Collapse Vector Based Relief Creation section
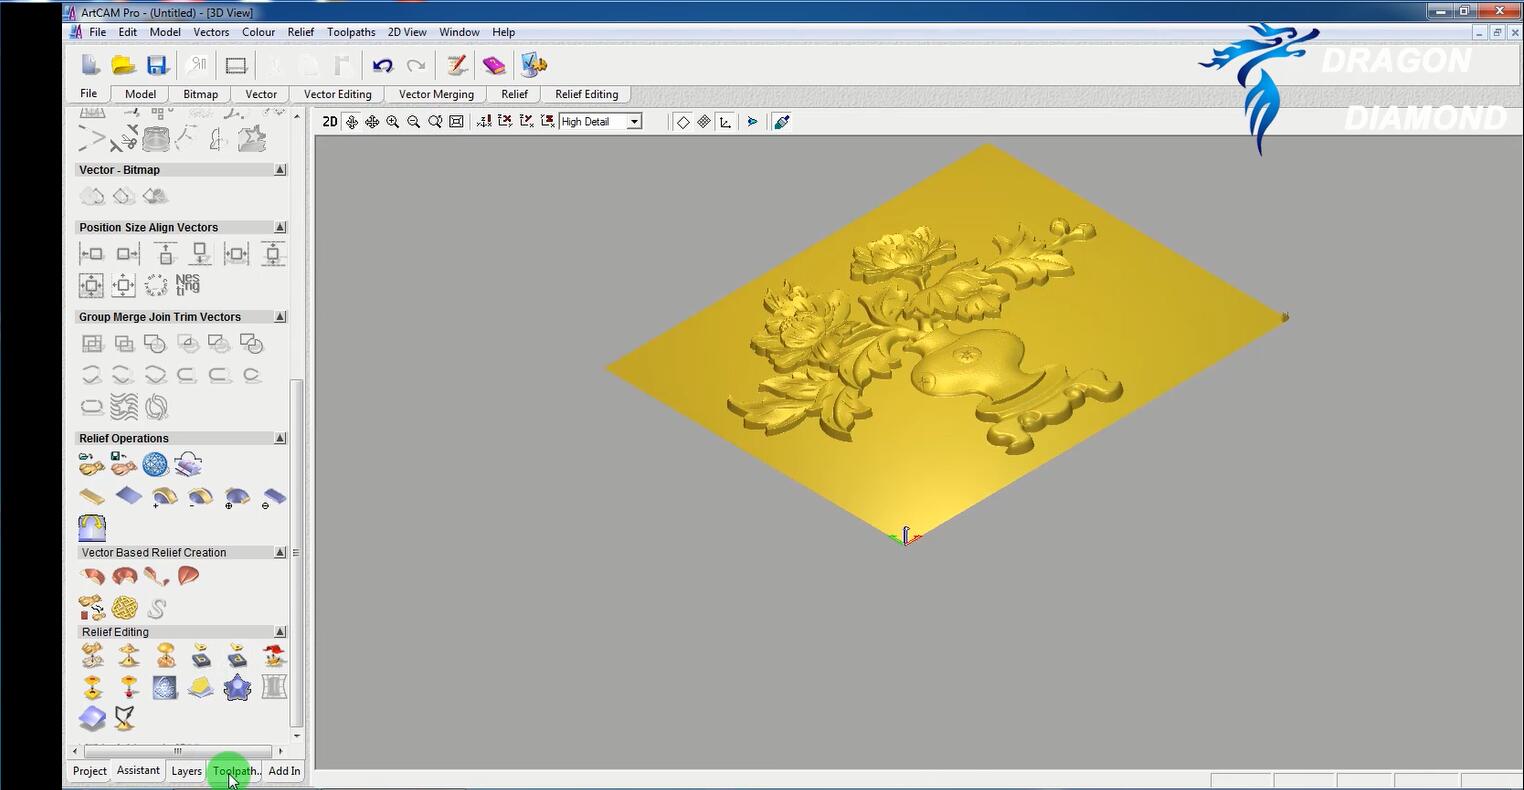 tap(280, 552)
